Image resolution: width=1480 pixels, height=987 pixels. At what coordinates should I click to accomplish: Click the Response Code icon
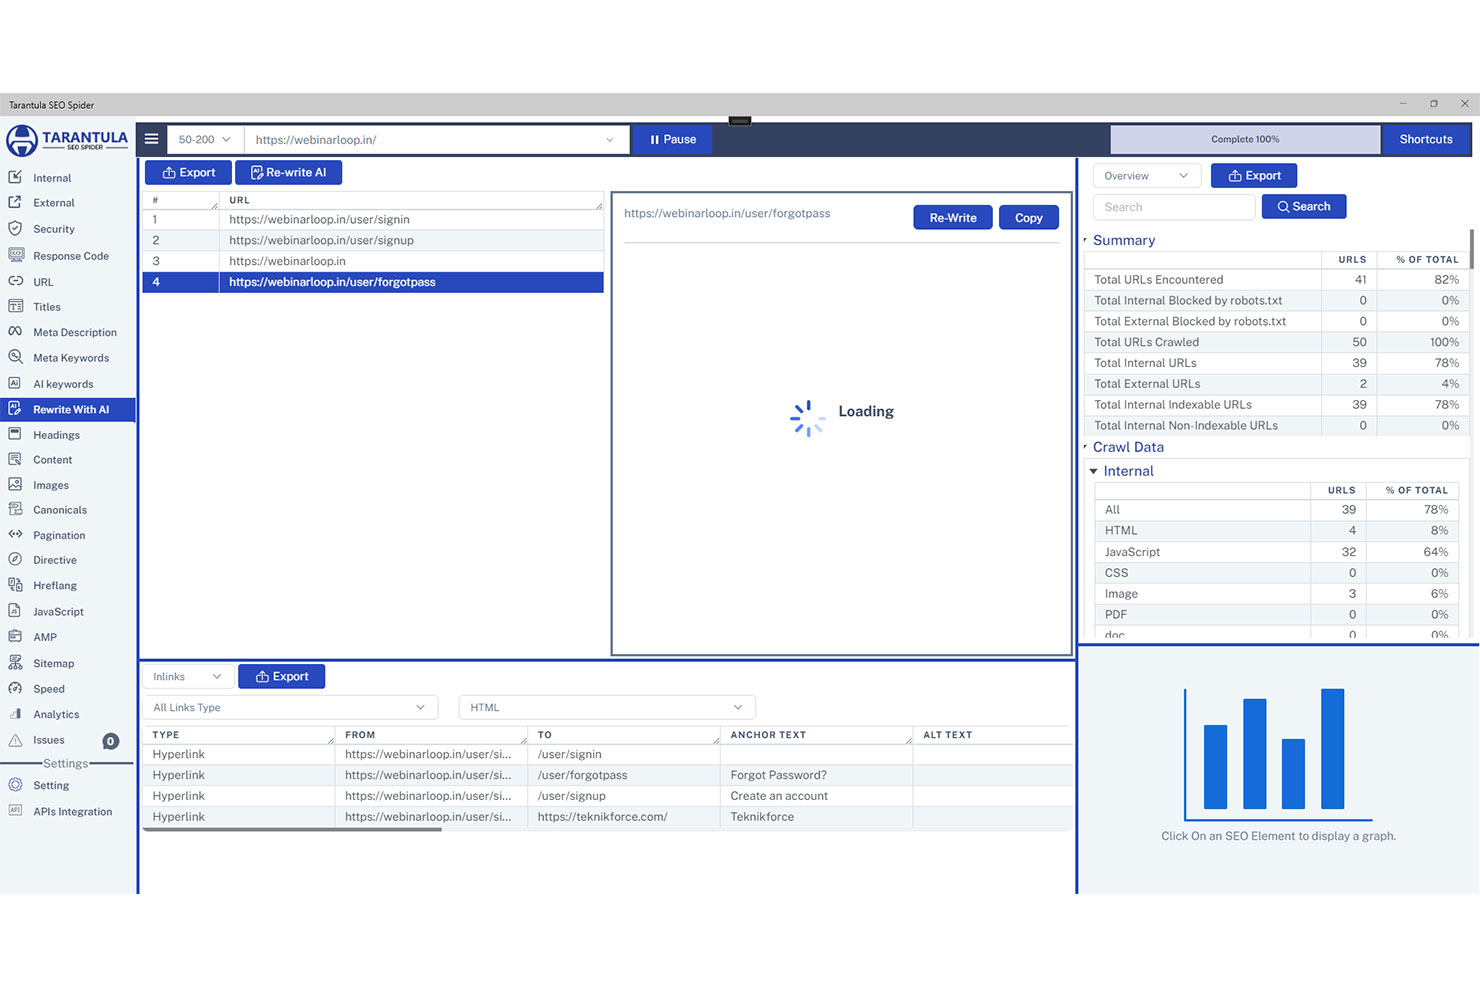pyautogui.click(x=15, y=255)
